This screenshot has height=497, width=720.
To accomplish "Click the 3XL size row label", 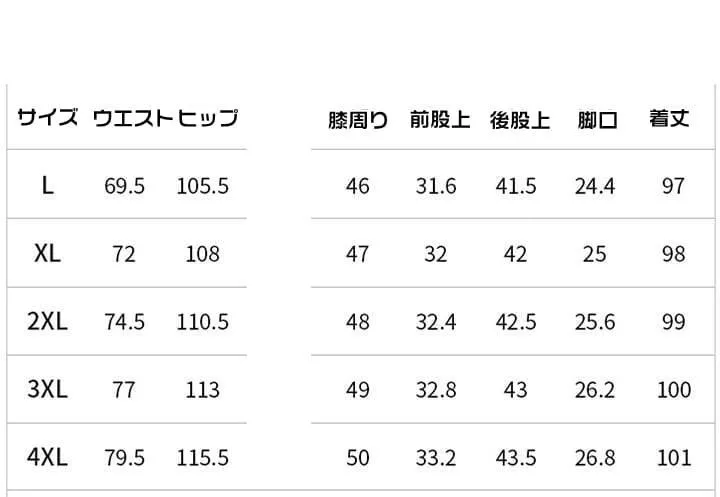I will (47, 389).
